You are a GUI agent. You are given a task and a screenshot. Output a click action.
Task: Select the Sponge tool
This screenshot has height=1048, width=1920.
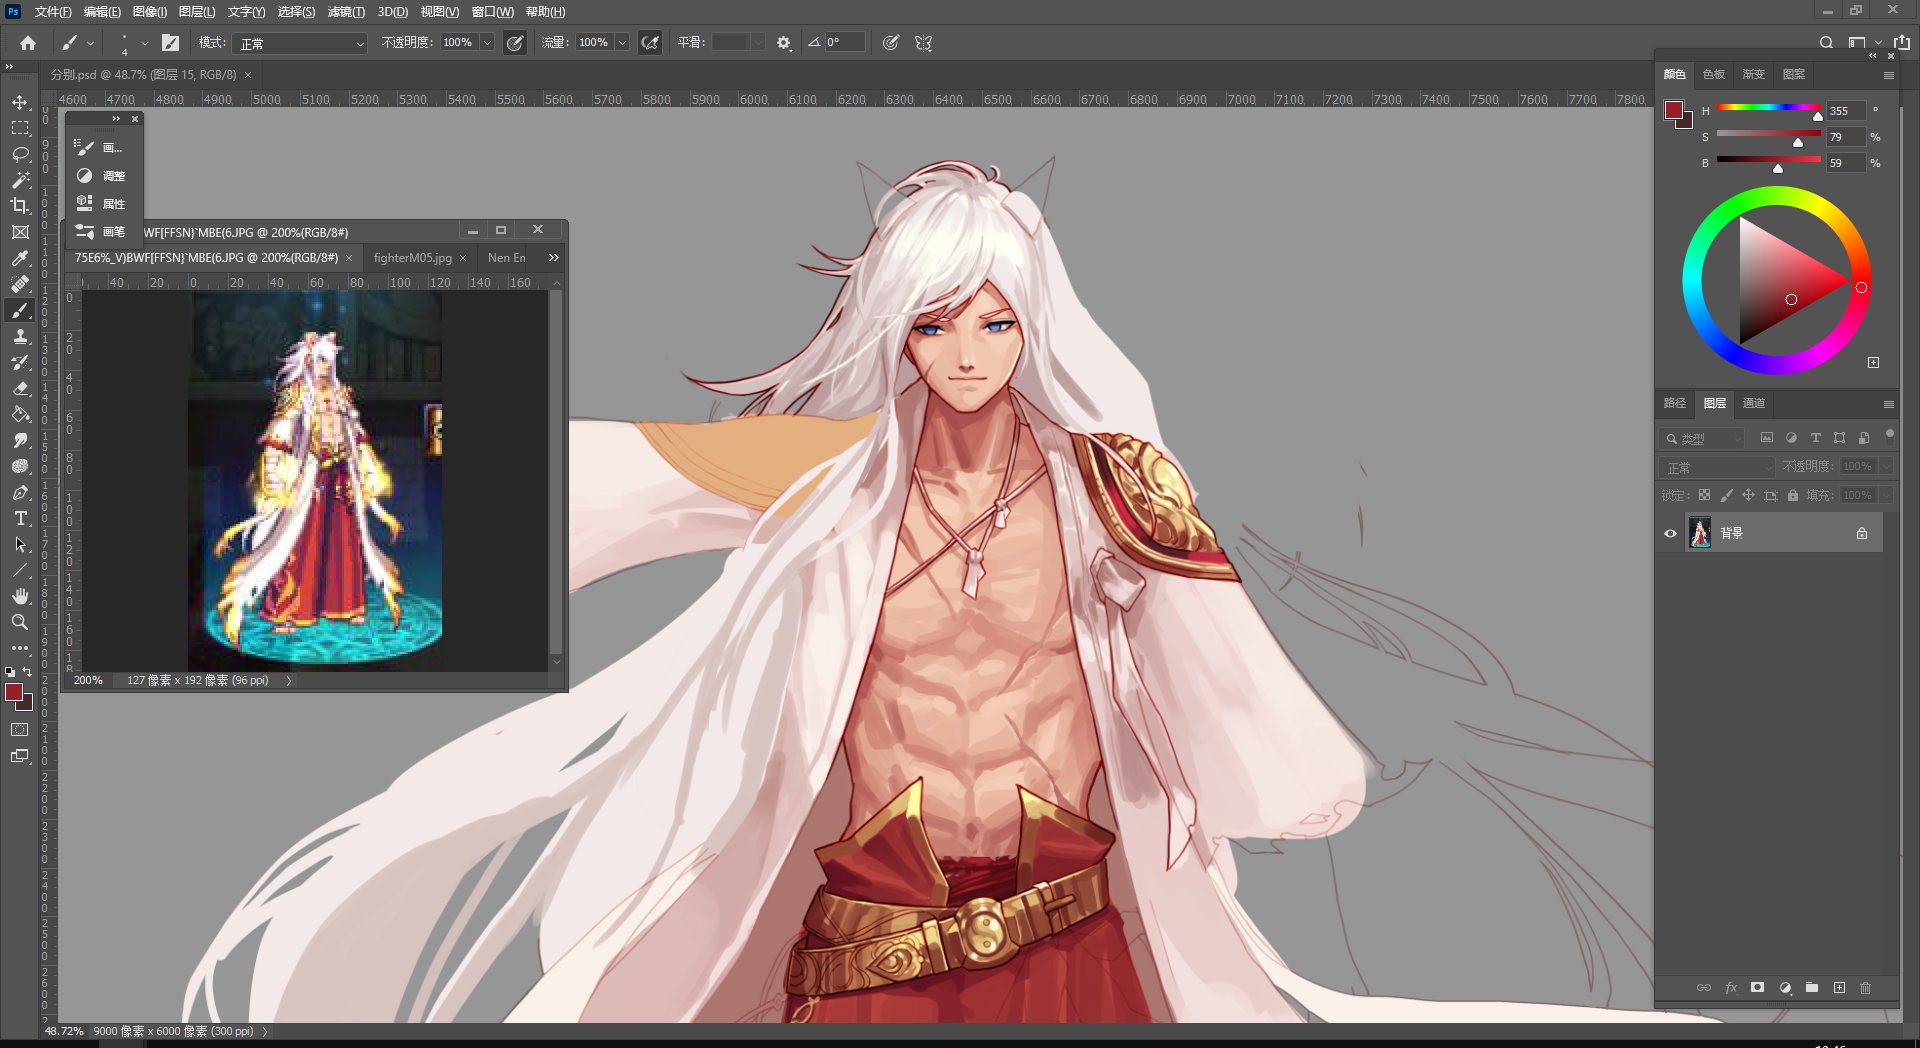pyautogui.click(x=20, y=466)
